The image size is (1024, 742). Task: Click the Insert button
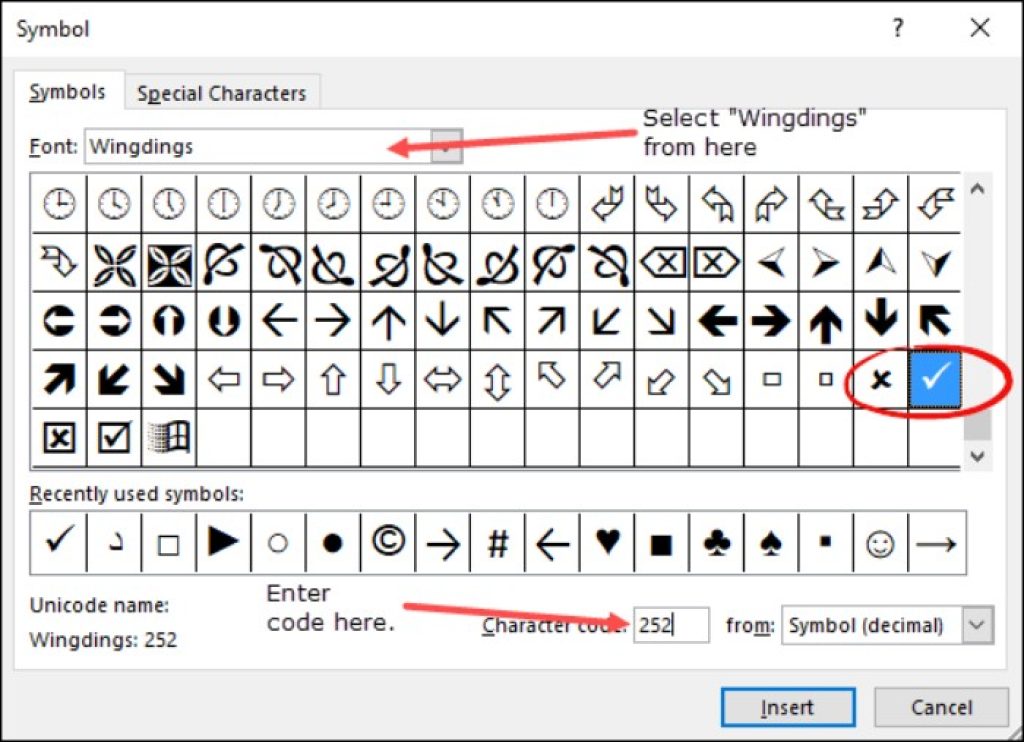pos(787,707)
